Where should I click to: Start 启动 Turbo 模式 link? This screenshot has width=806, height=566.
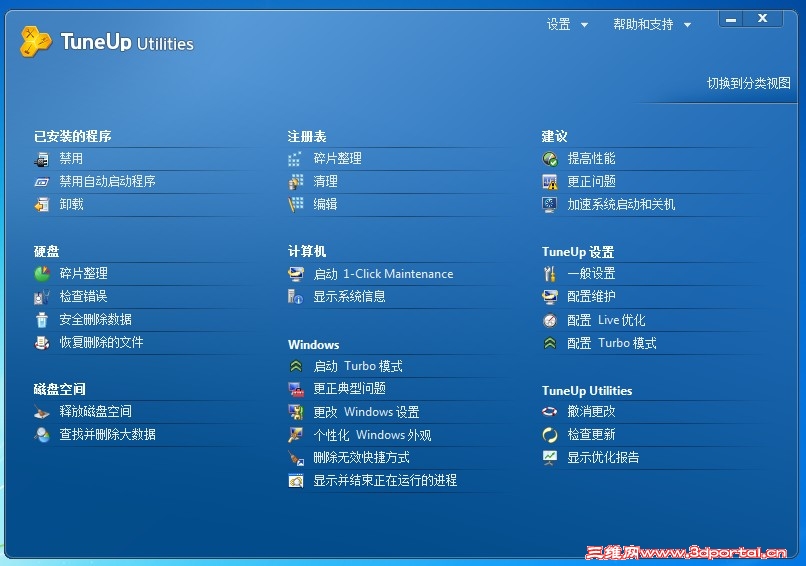tap(358, 366)
